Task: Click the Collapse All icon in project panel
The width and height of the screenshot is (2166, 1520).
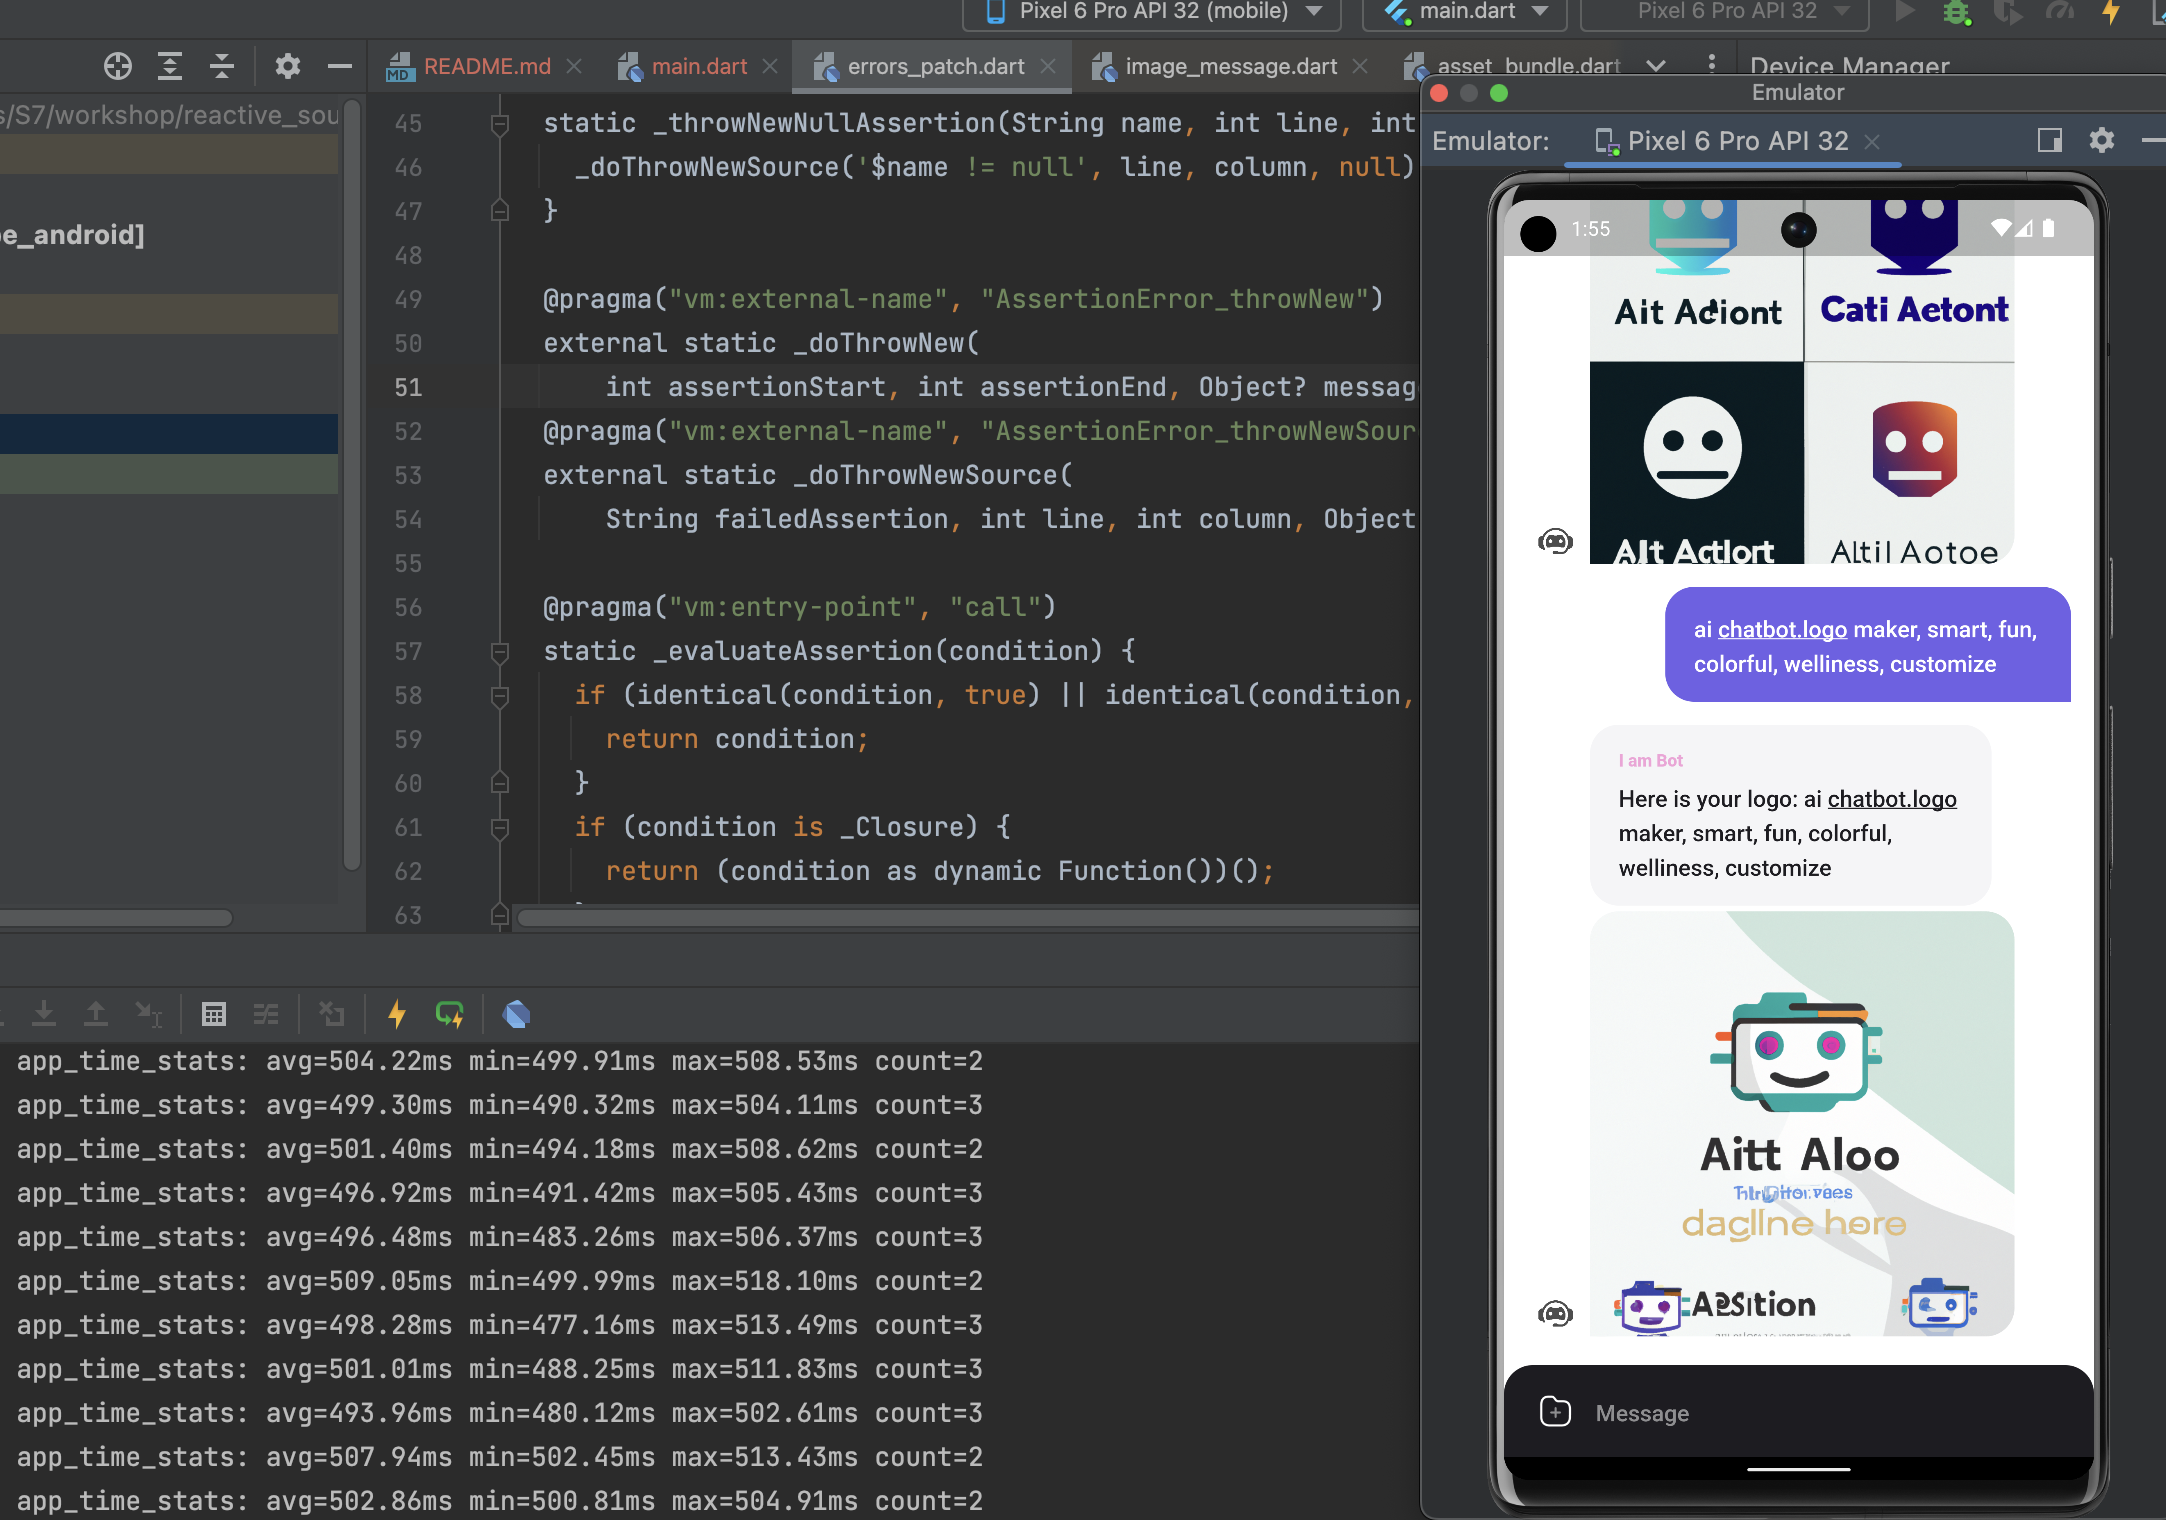Action: (x=222, y=66)
